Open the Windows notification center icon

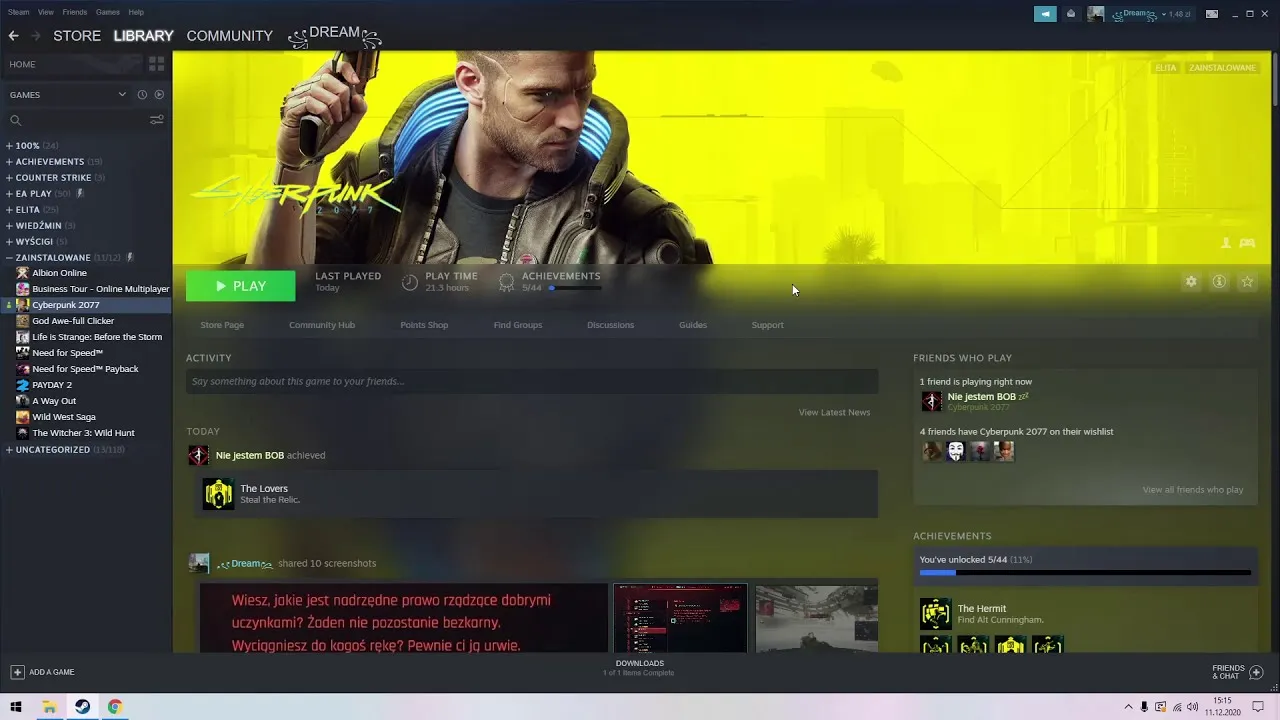1259,707
